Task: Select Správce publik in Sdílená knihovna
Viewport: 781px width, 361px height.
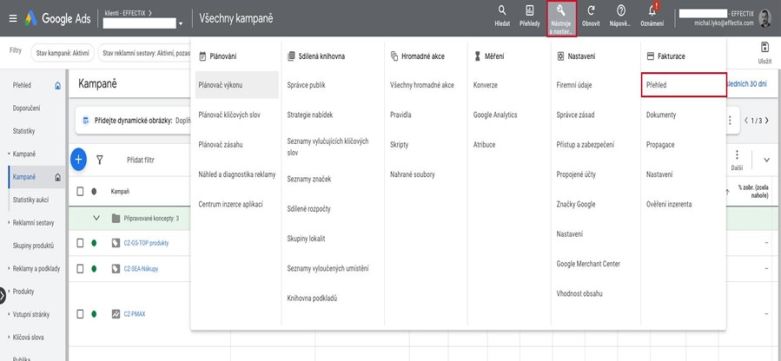Action: point(306,85)
